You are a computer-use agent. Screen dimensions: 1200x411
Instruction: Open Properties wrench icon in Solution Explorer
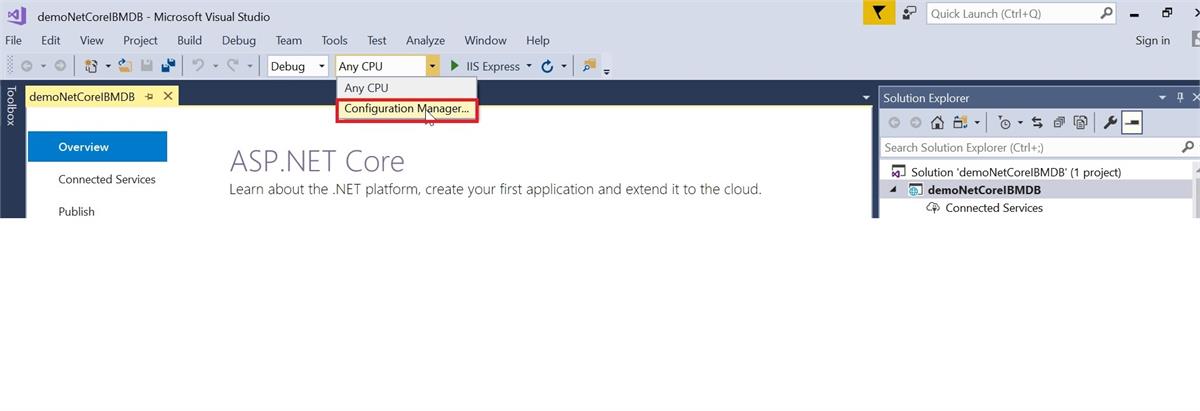tap(1110, 123)
